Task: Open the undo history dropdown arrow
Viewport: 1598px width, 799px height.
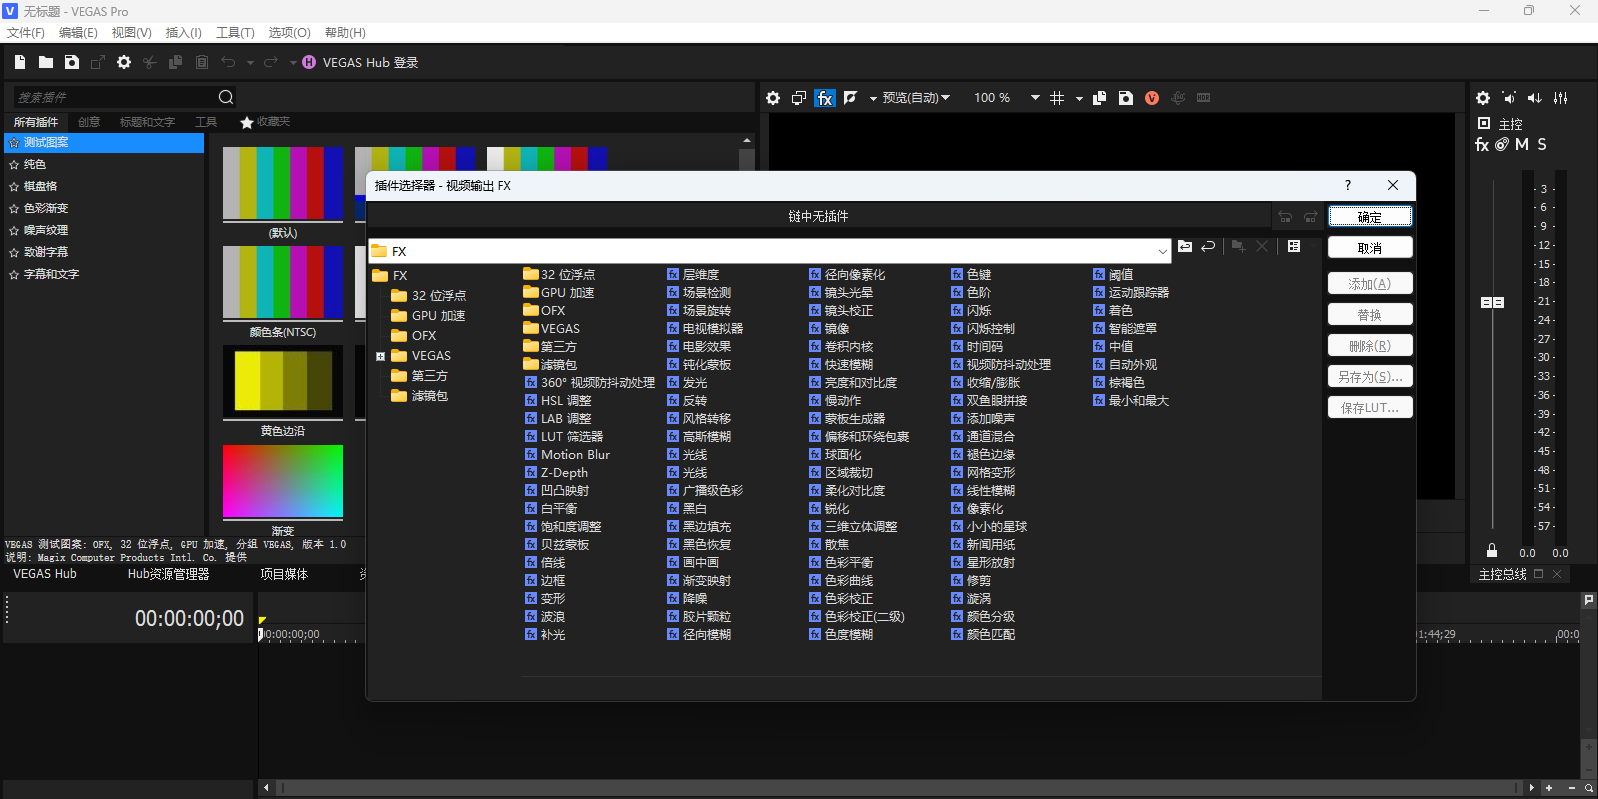Action: click(x=250, y=63)
